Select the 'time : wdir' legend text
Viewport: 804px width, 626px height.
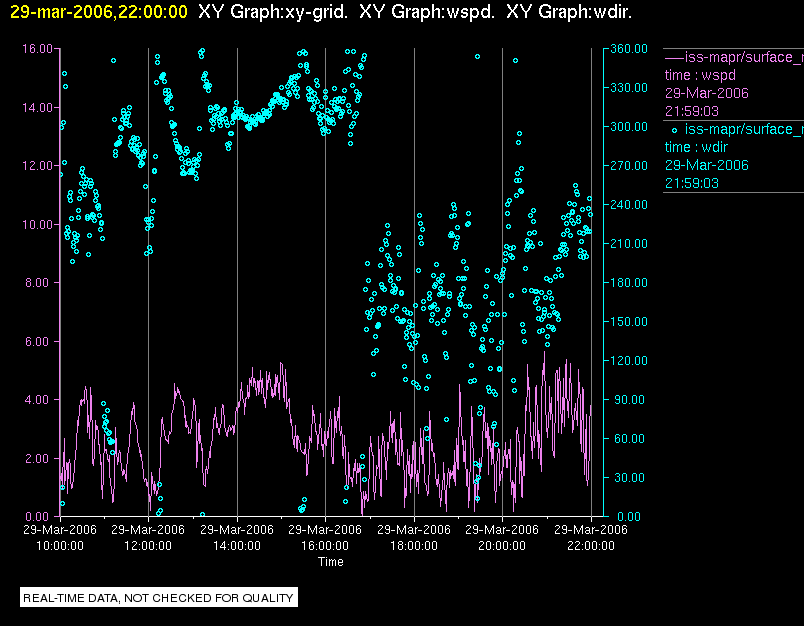coord(697,148)
